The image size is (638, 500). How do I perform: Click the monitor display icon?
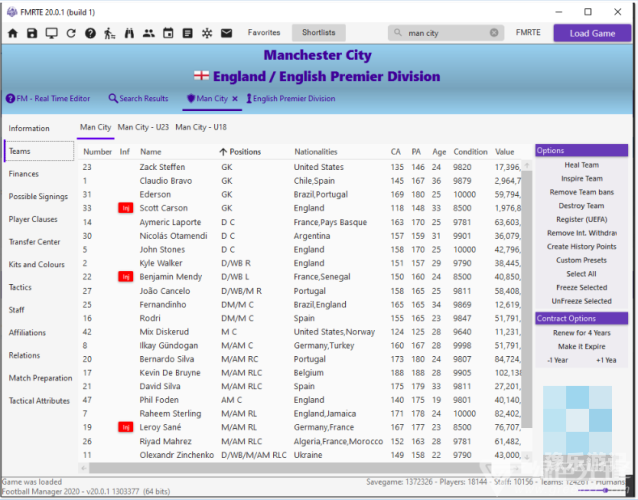tap(52, 33)
